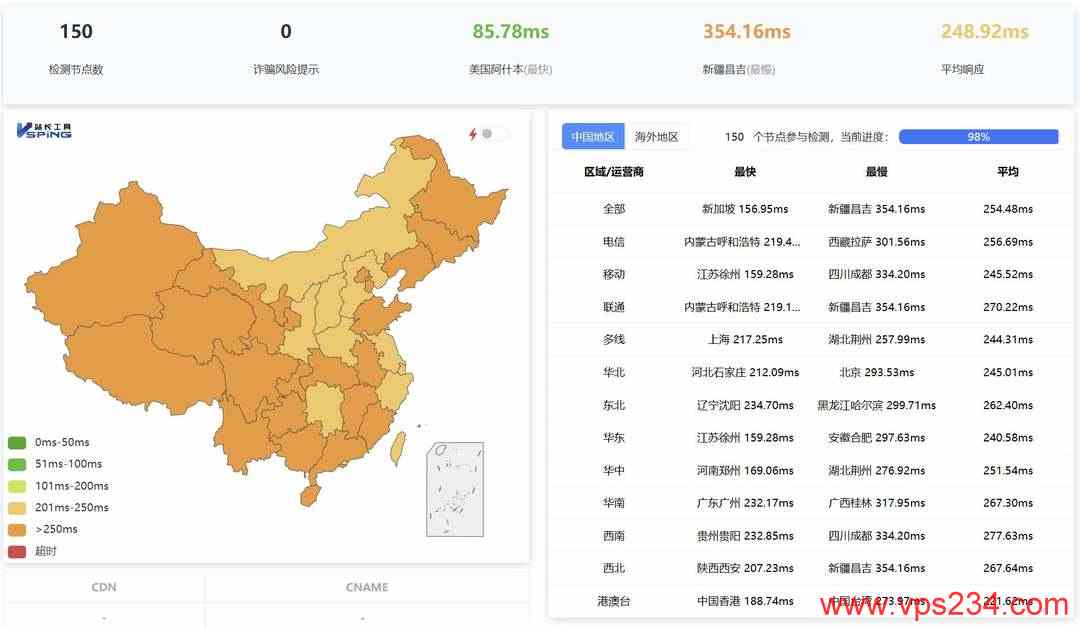Click 陕西西安 207.23ms cell
1080x627 pixels.
[x=745, y=568]
